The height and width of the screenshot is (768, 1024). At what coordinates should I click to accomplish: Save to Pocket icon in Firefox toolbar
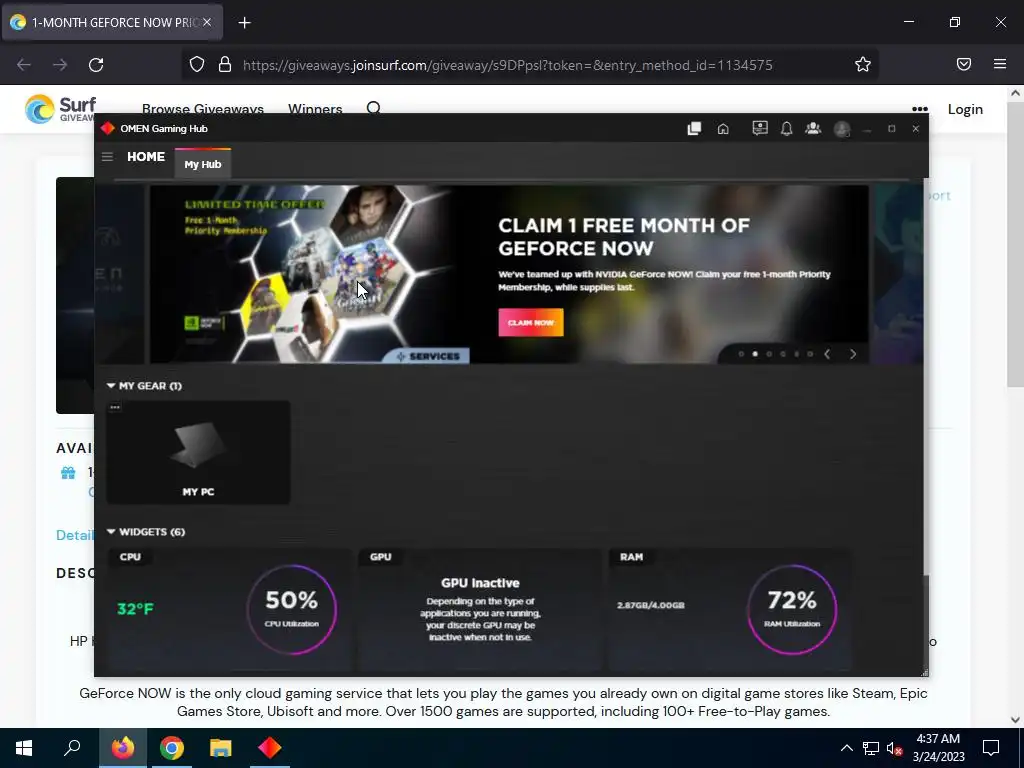pyautogui.click(x=964, y=64)
